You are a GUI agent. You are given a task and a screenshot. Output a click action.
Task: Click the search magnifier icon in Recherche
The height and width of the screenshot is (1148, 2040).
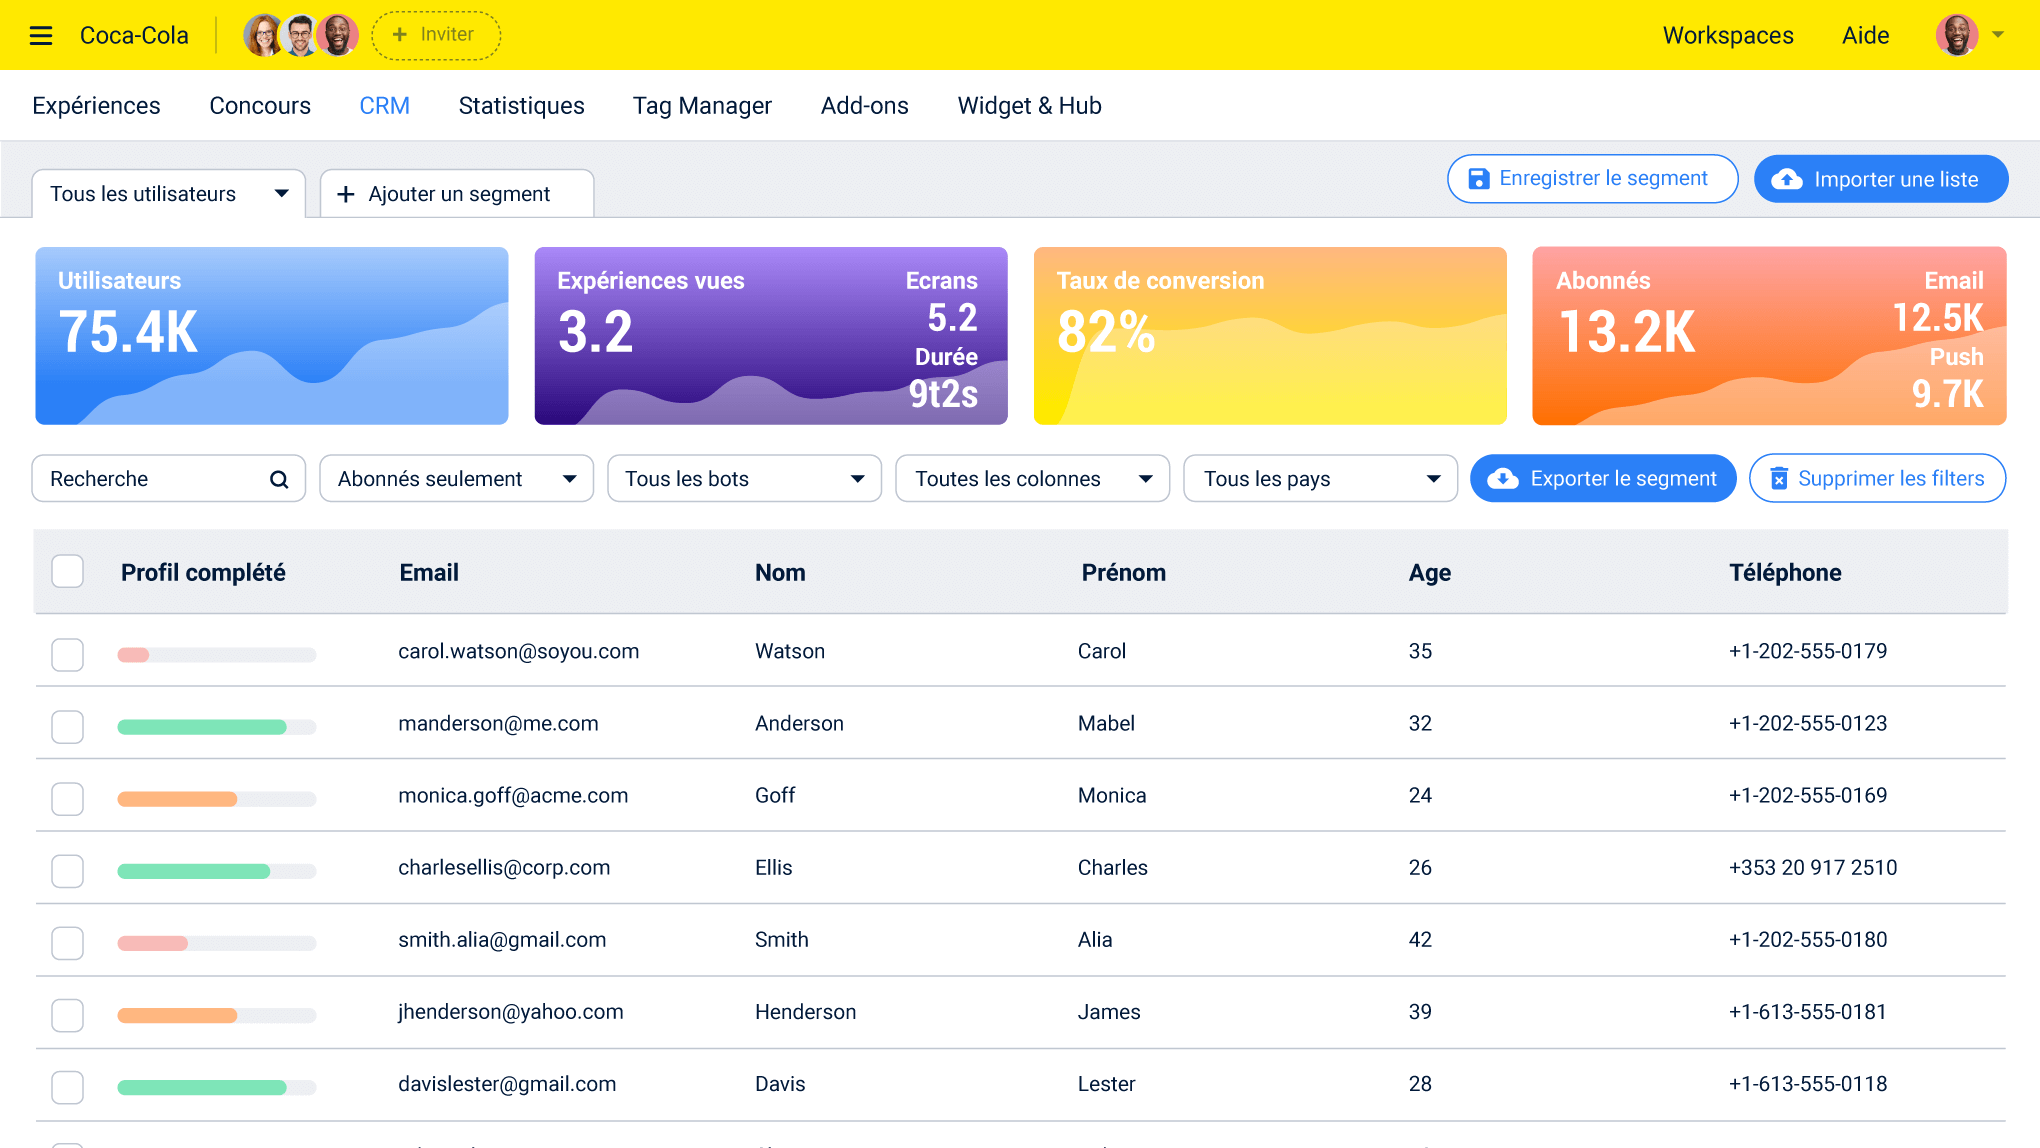[x=279, y=478]
